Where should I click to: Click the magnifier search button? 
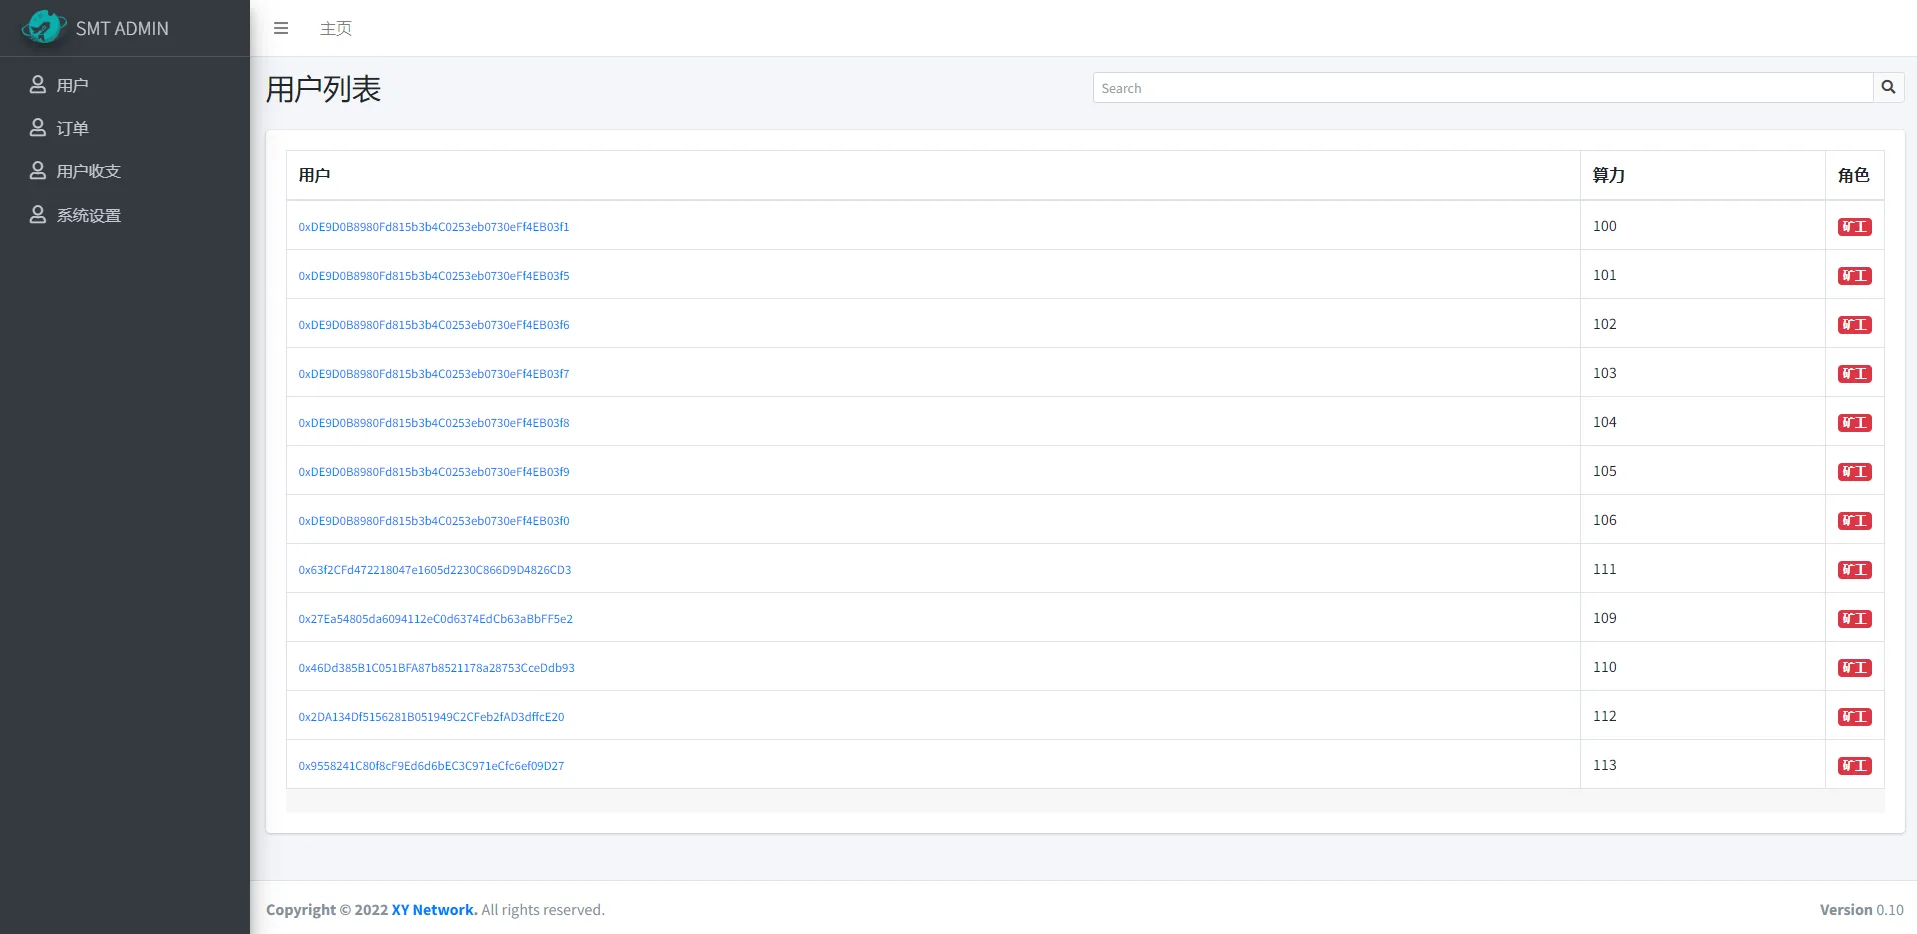(1888, 87)
